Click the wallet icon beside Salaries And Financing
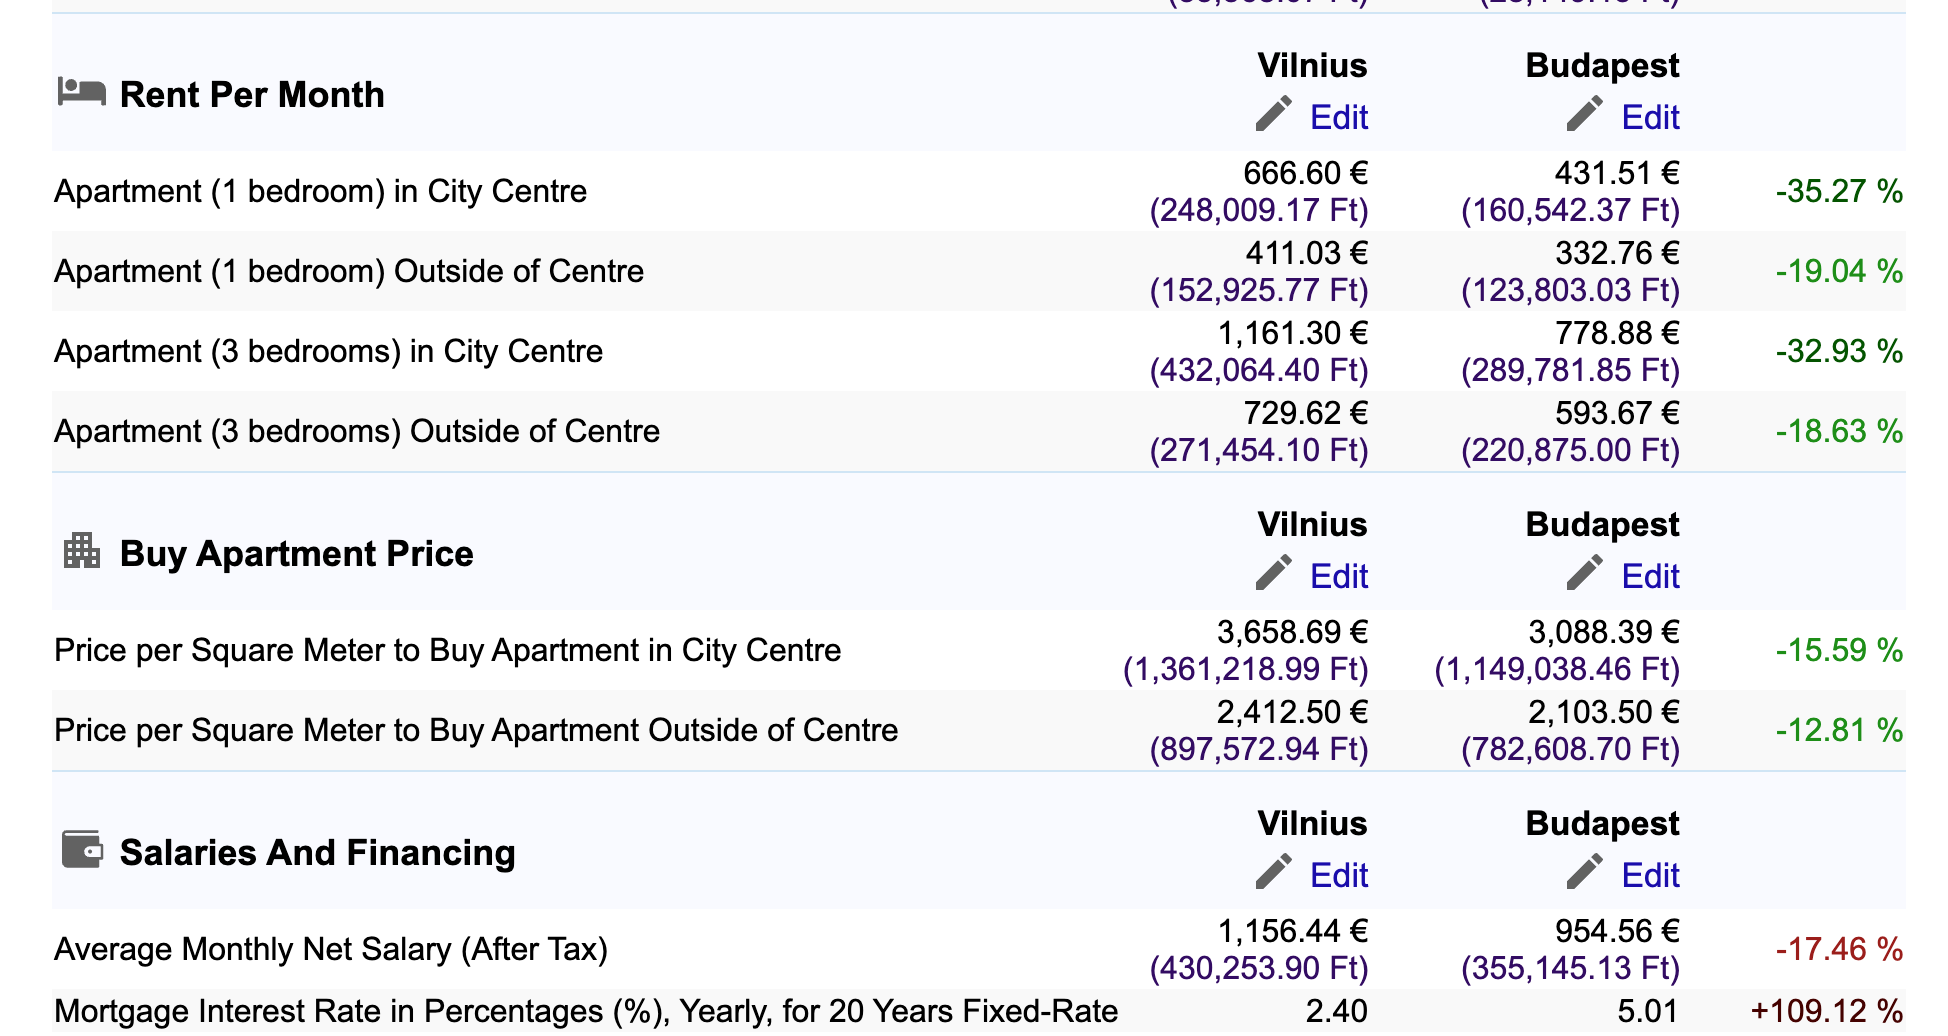Image resolution: width=1948 pixels, height=1036 pixels. (x=81, y=850)
